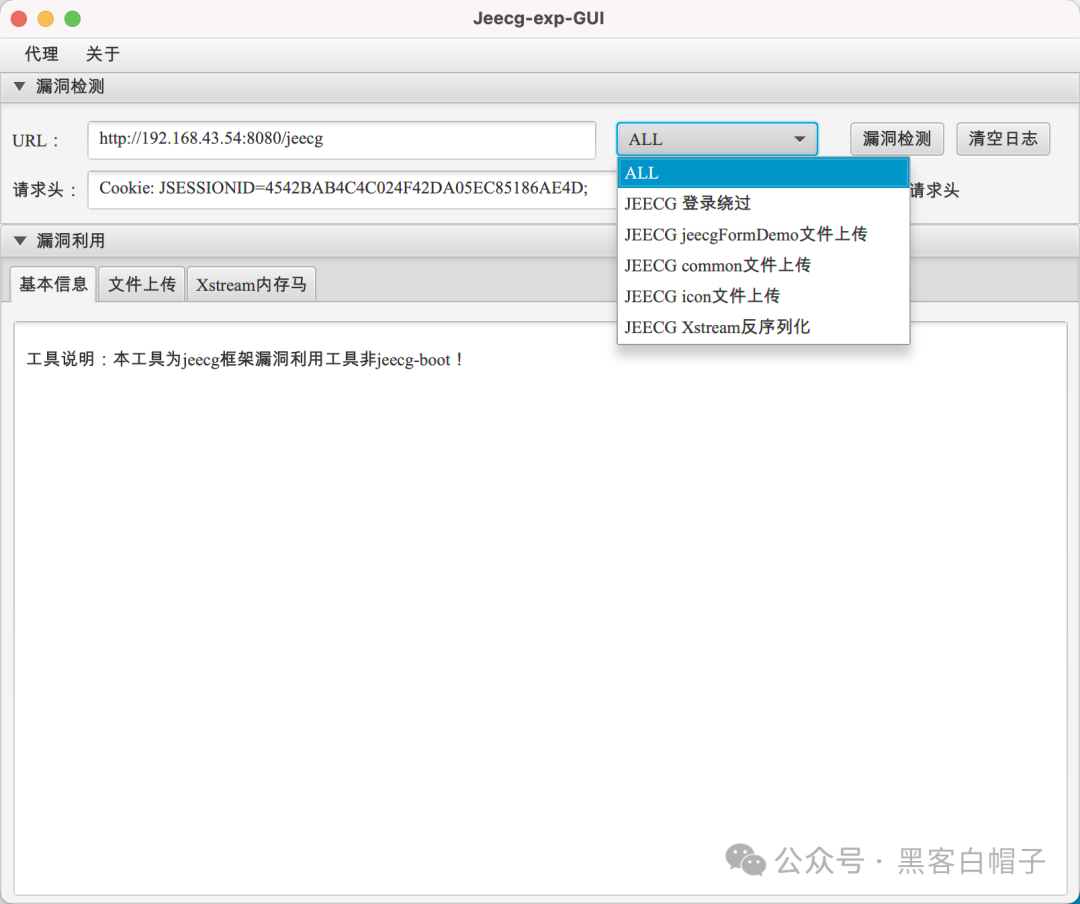The height and width of the screenshot is (904, 1080).
Task: Choose JEECG icon文件上传 option
Action: pyautogui.click(x=763, y=296)
